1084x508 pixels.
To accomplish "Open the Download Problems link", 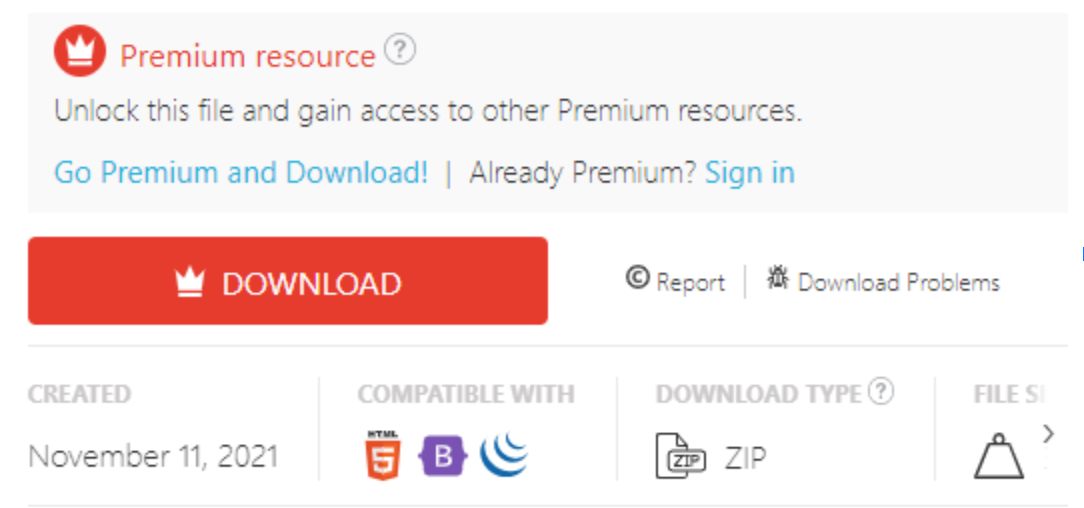I will pos(899,283).
